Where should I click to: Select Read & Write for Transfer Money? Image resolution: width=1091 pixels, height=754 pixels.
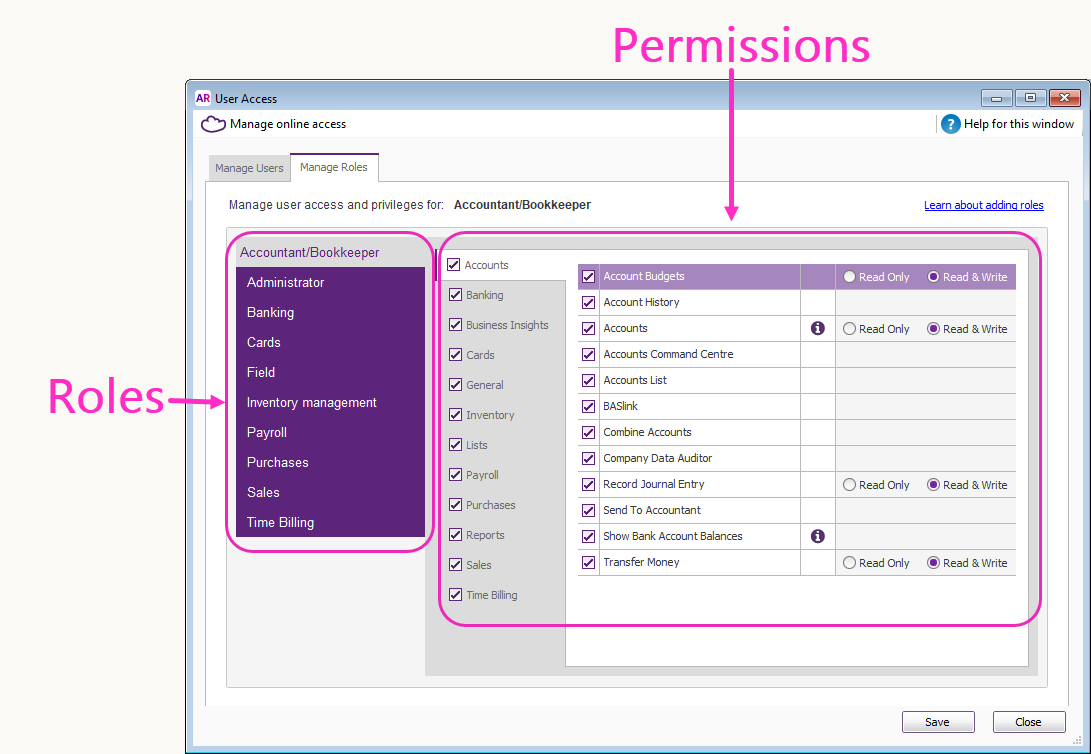tap(934, 563)
